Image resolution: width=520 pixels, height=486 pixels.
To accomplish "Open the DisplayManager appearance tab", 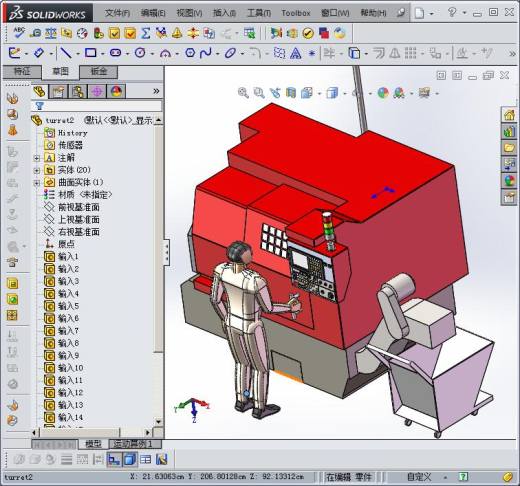I will click(116, 91).
